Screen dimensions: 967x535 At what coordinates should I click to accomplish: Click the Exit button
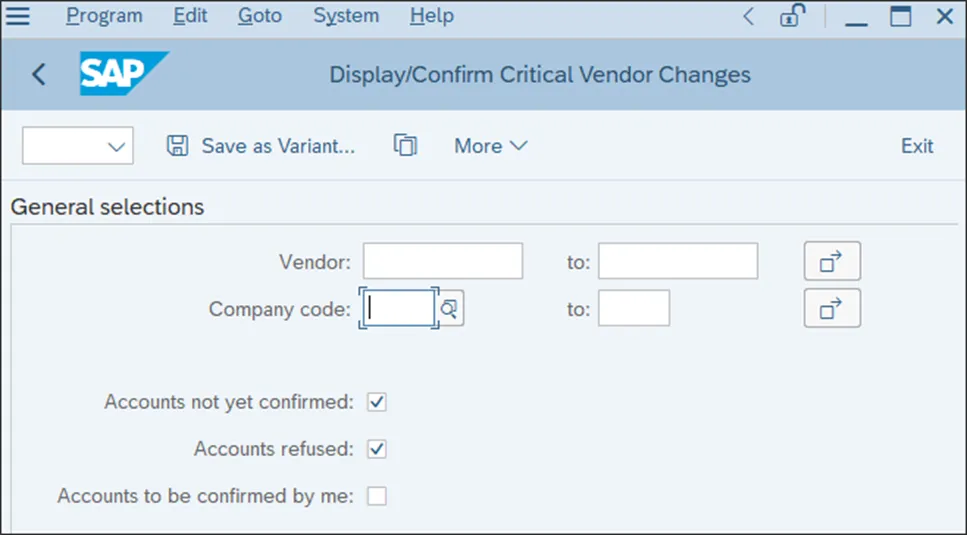coord(917,146)
